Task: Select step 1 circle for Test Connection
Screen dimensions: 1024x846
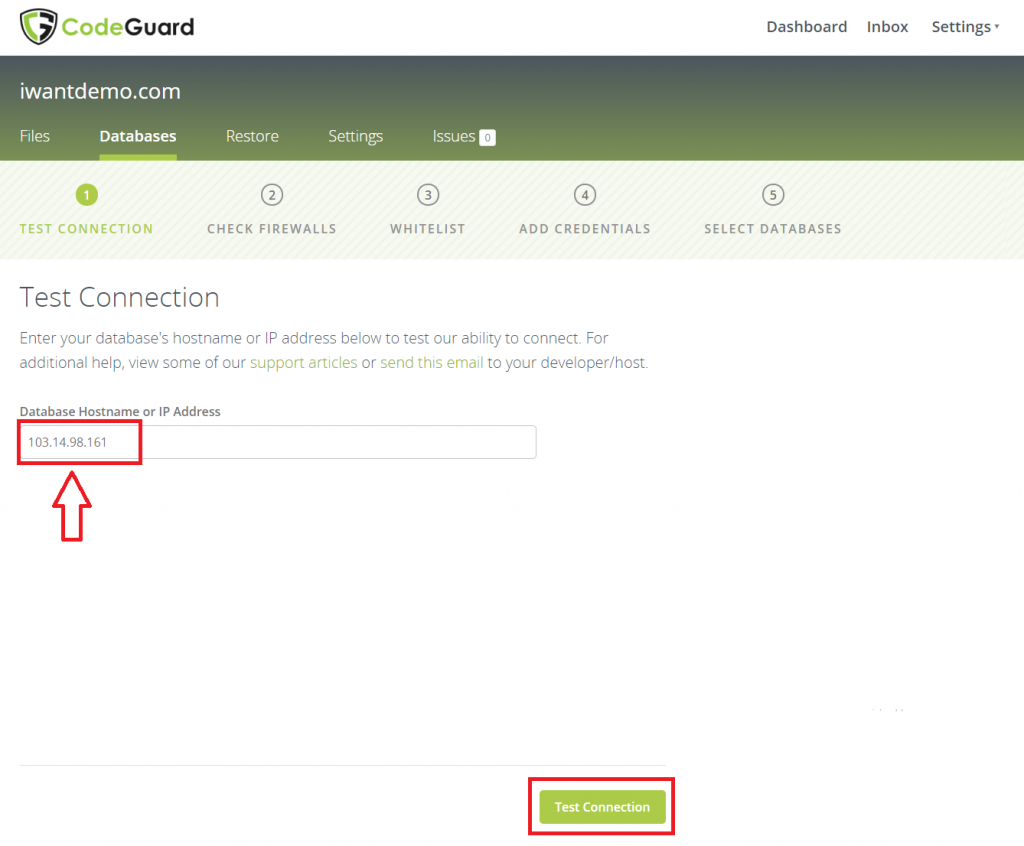Action: point(87,195)
